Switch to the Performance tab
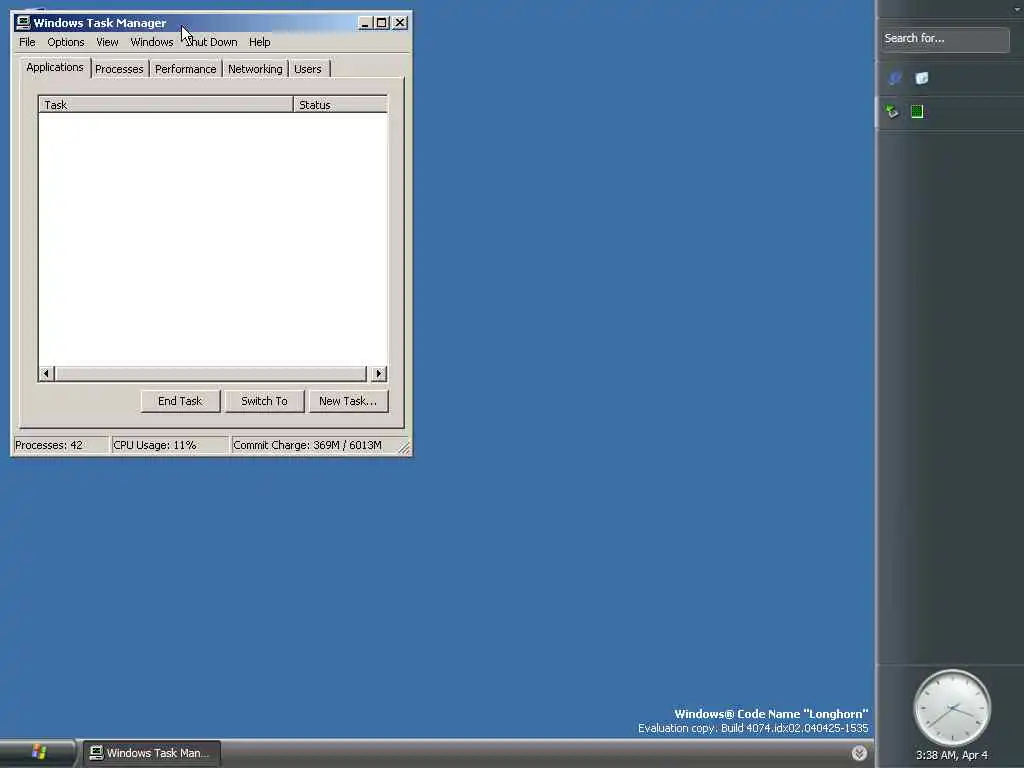This screenshot has height=768, width=1024. tap(185, 69)
